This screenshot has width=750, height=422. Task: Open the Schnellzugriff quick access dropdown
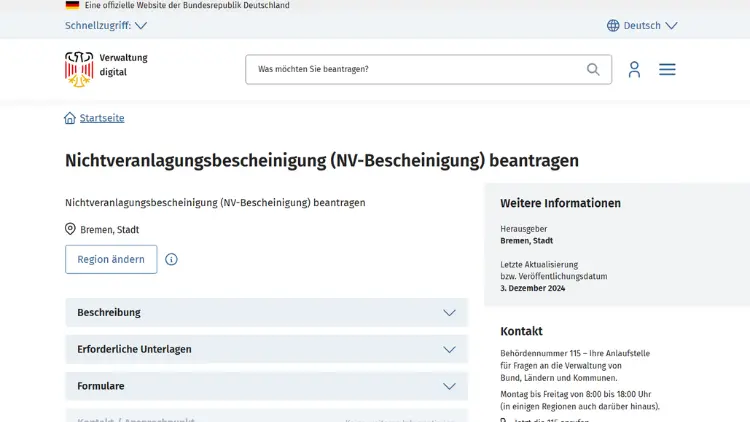tap(106, 25)
